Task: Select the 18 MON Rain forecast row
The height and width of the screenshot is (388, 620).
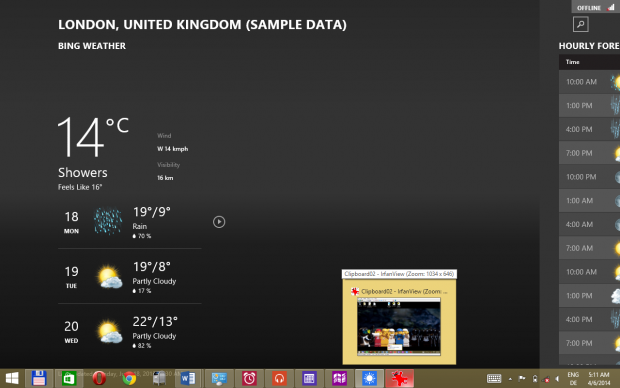Action: (130, 222)
